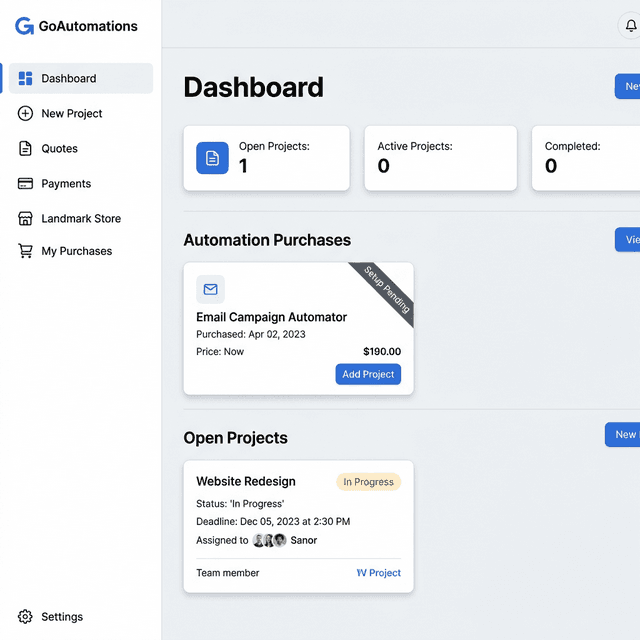This screenshot has width=640, height=640.
Task: Click the 'Status: In Progress' line
Action: click(x=240, y=504)
